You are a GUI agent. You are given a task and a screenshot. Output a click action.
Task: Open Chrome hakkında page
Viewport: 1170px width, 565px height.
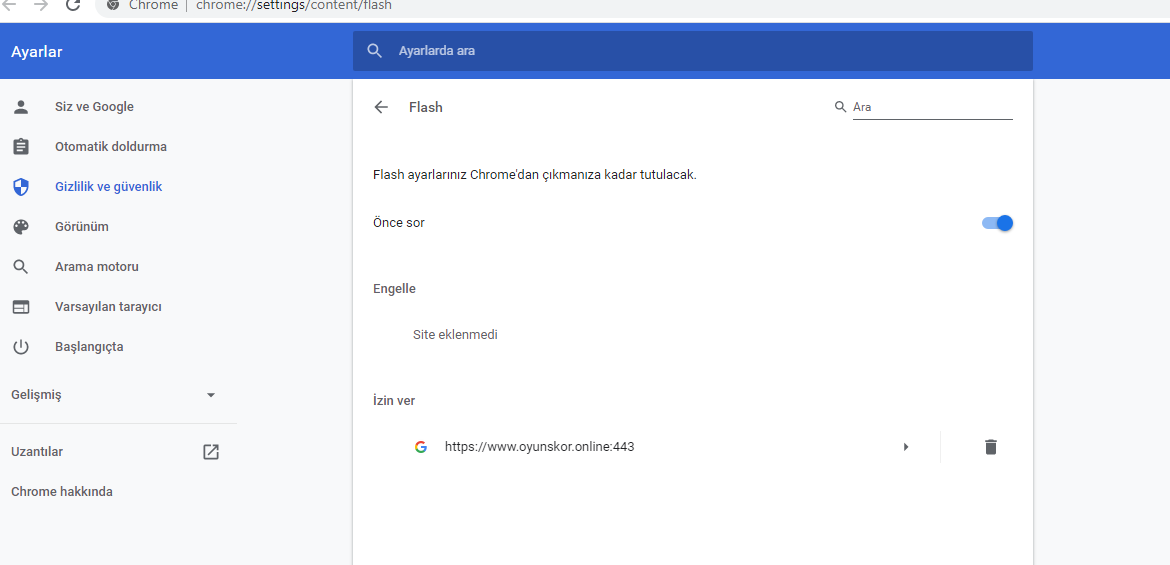click(x=62, y=492)
